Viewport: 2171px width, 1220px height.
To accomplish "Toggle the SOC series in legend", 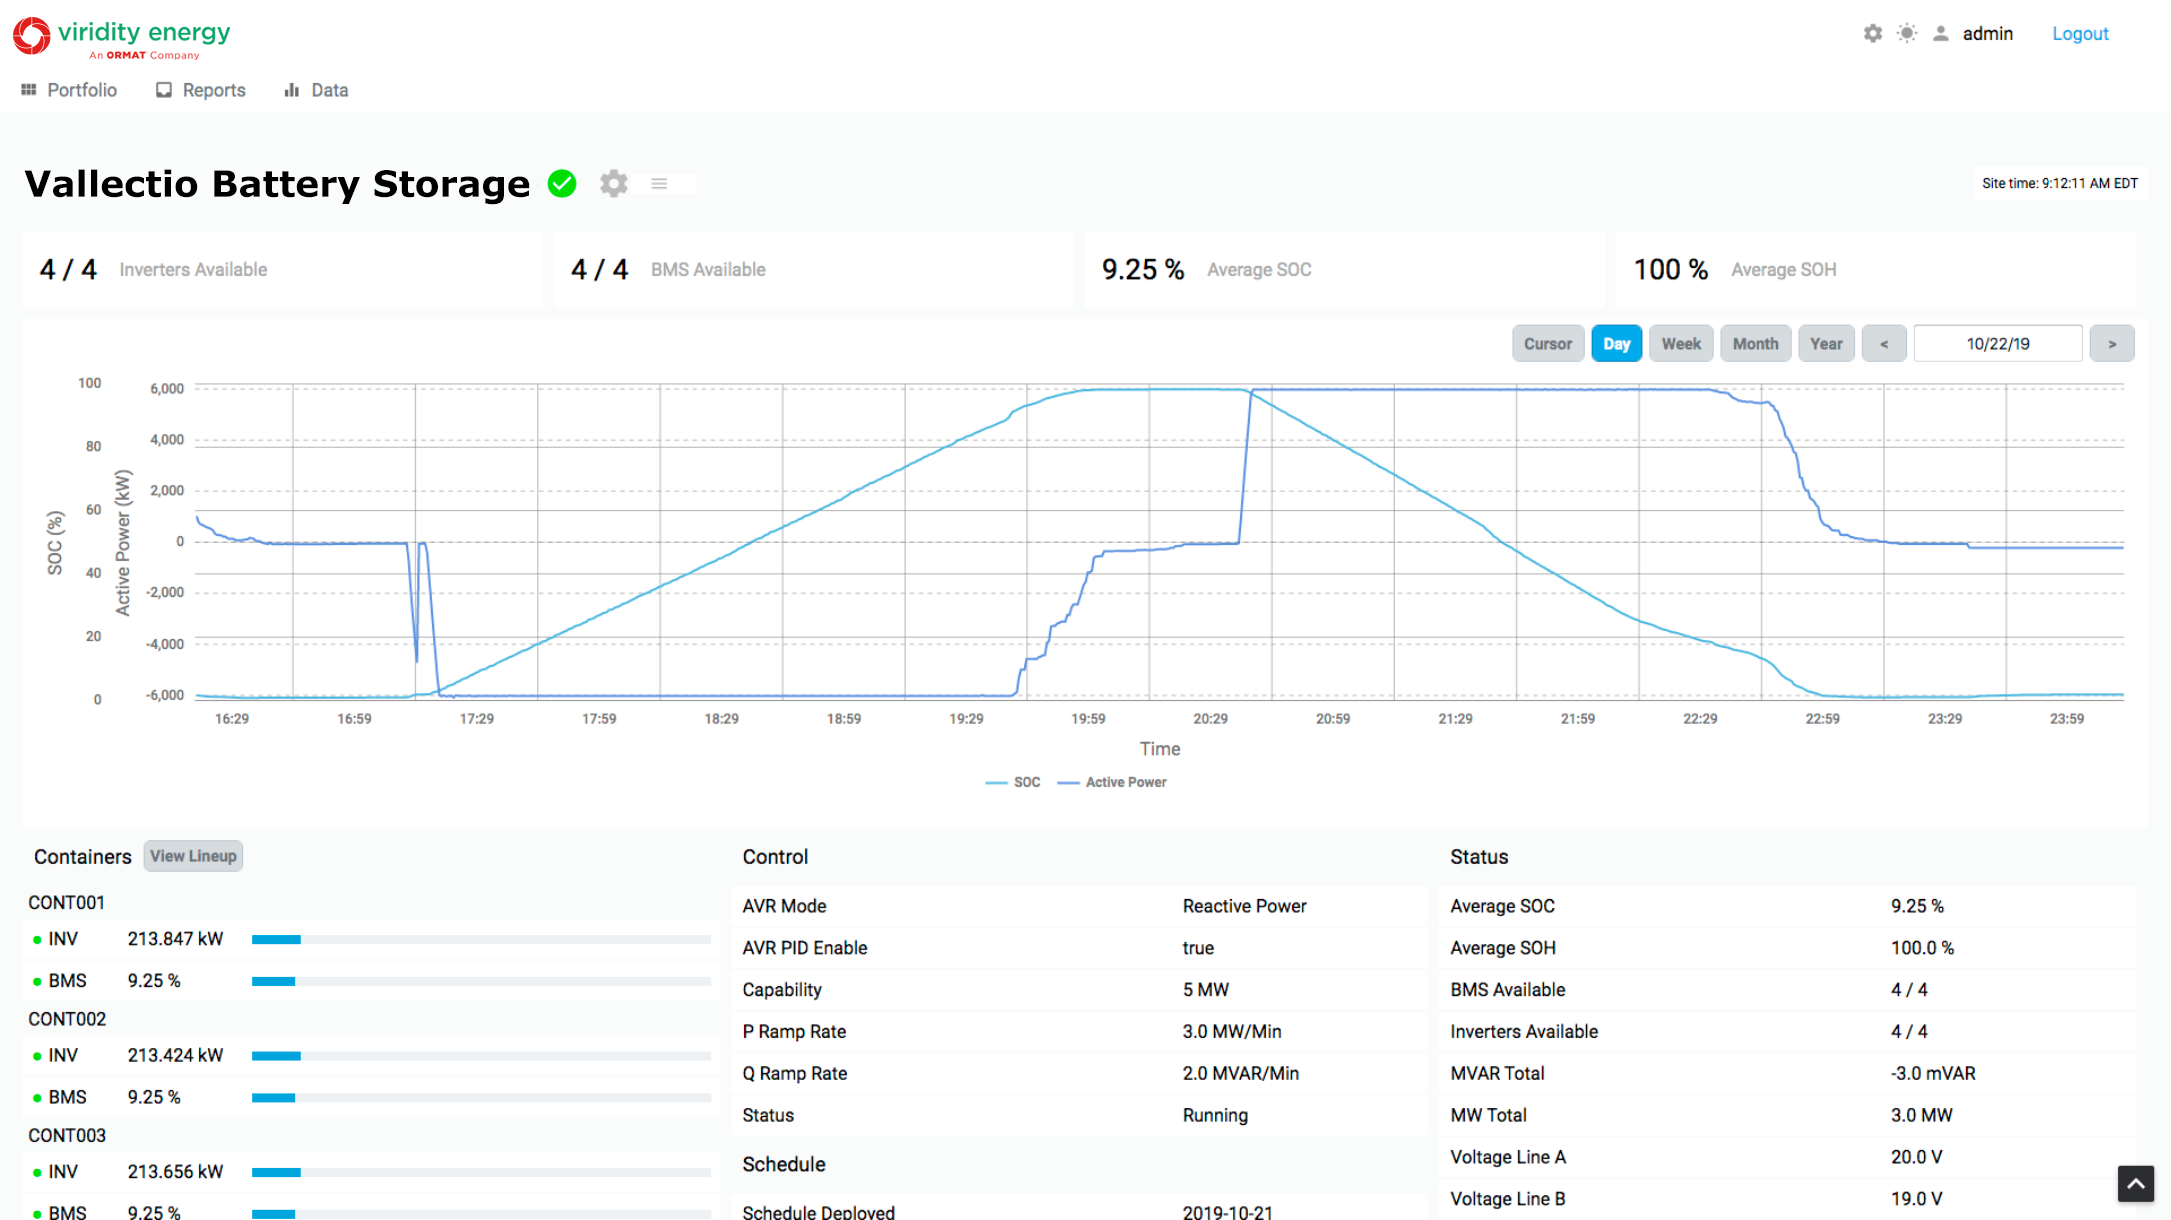I will coord(1013,782).
